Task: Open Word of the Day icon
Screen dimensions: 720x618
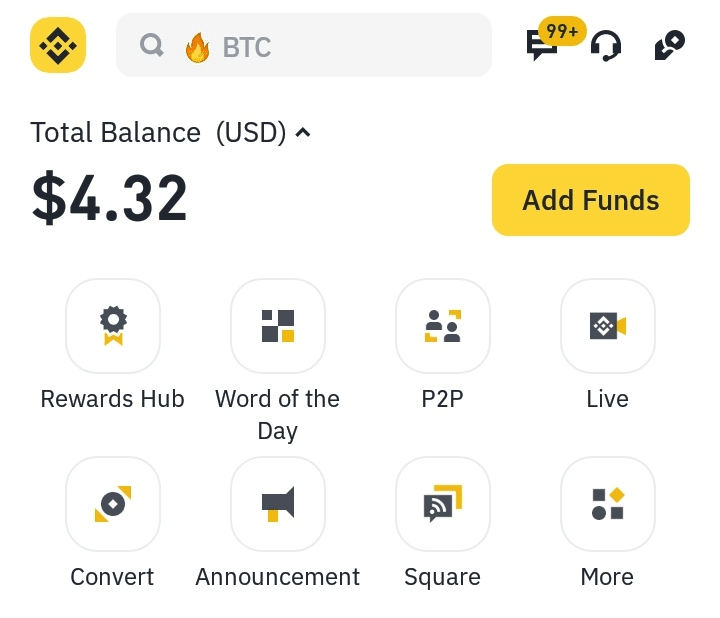Action: [278, 326]
